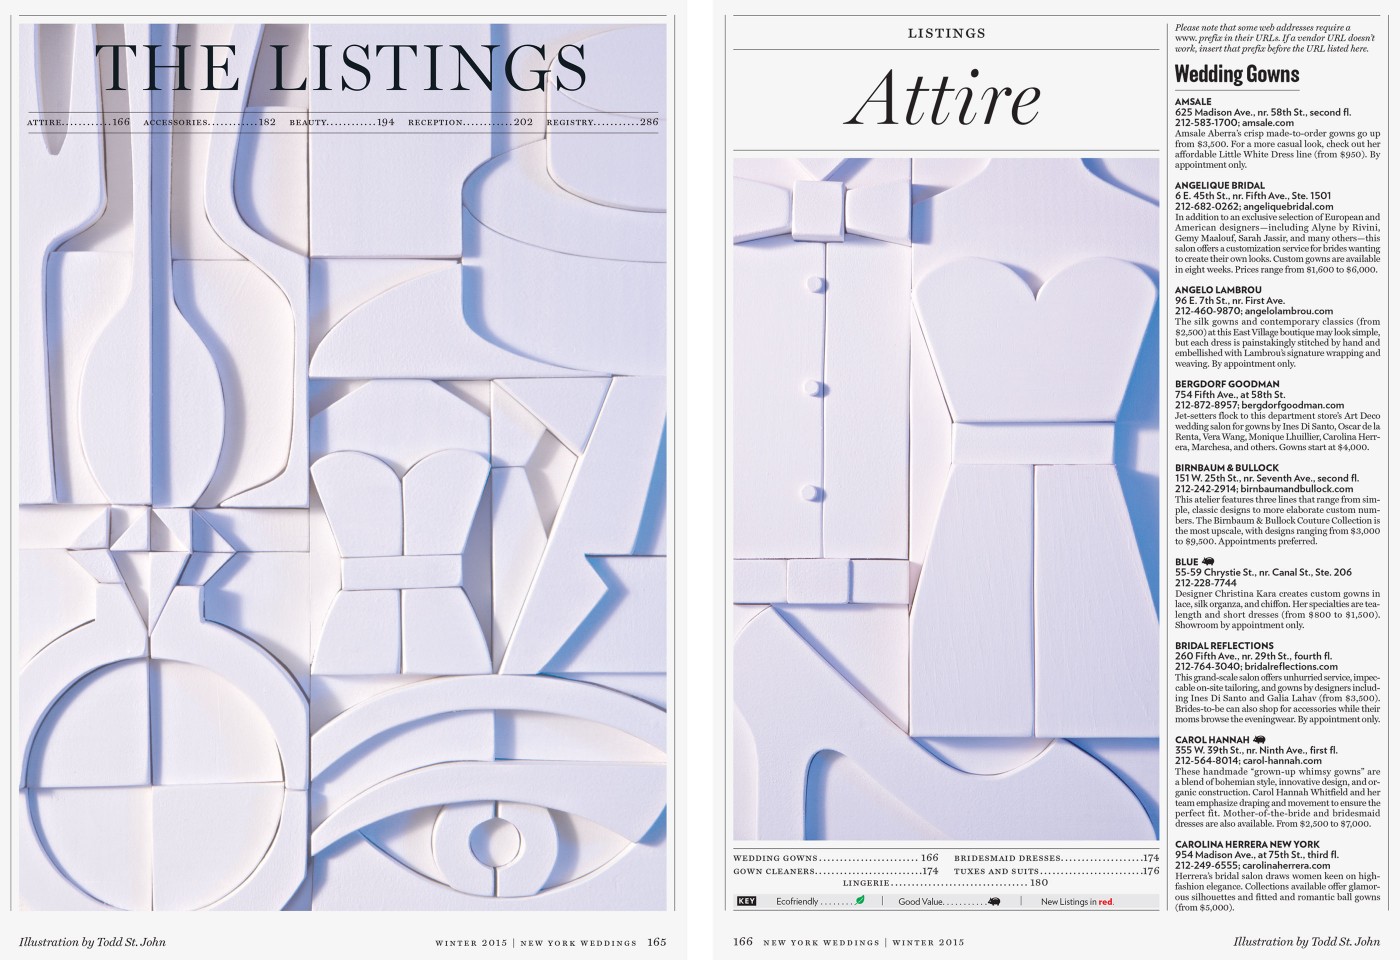Image resolution: width=1400 pixels, height=960 pixels.
Task: Click the Good Value piggy bank in key
Action: coord(994,901)
